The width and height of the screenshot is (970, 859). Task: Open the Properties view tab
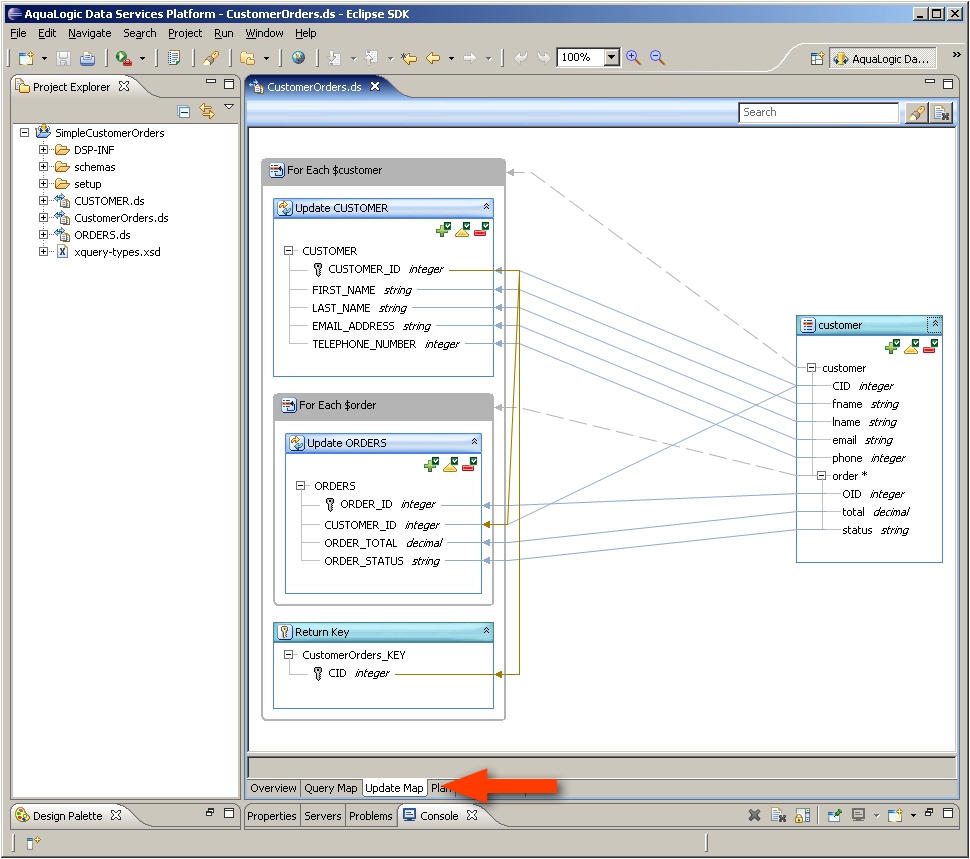click(x=272, y=816)
